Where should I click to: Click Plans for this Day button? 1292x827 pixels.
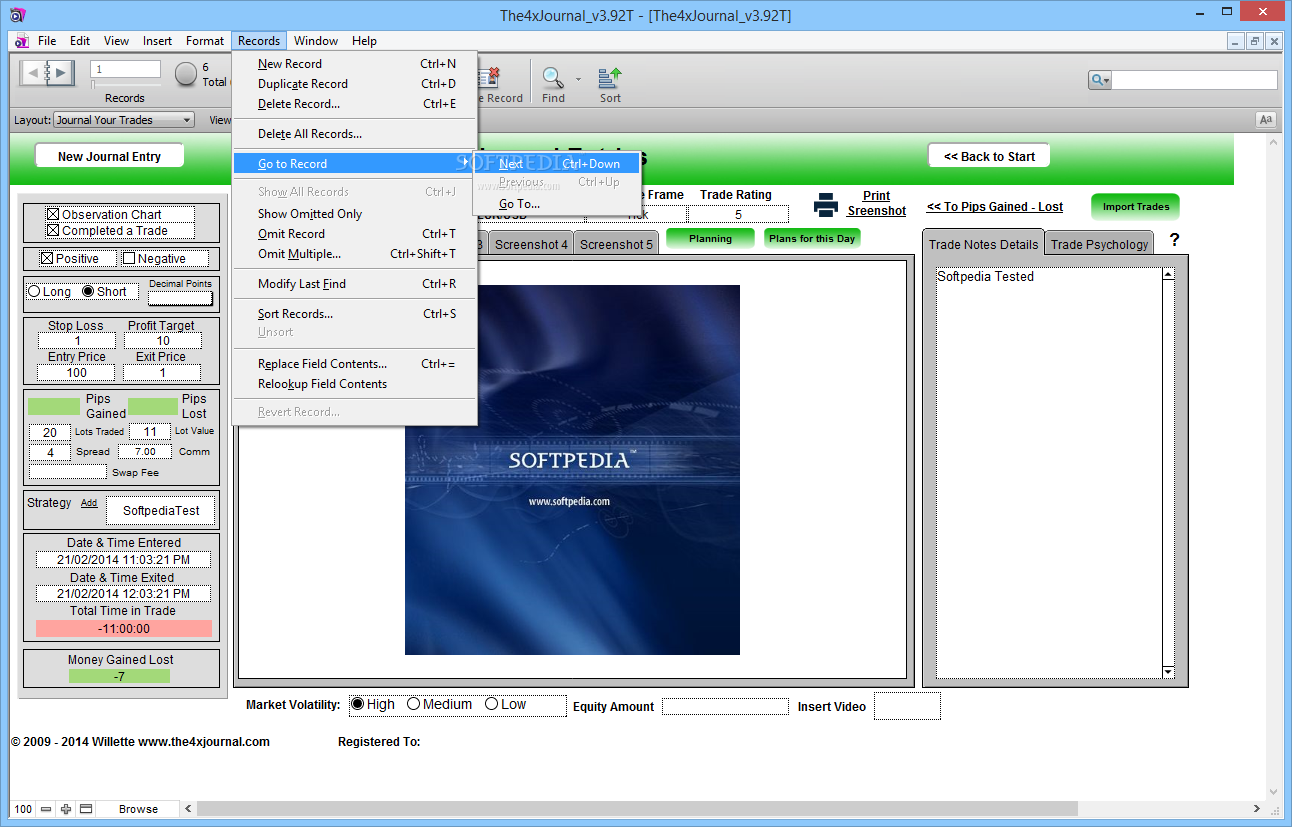[x=812, y=239]
